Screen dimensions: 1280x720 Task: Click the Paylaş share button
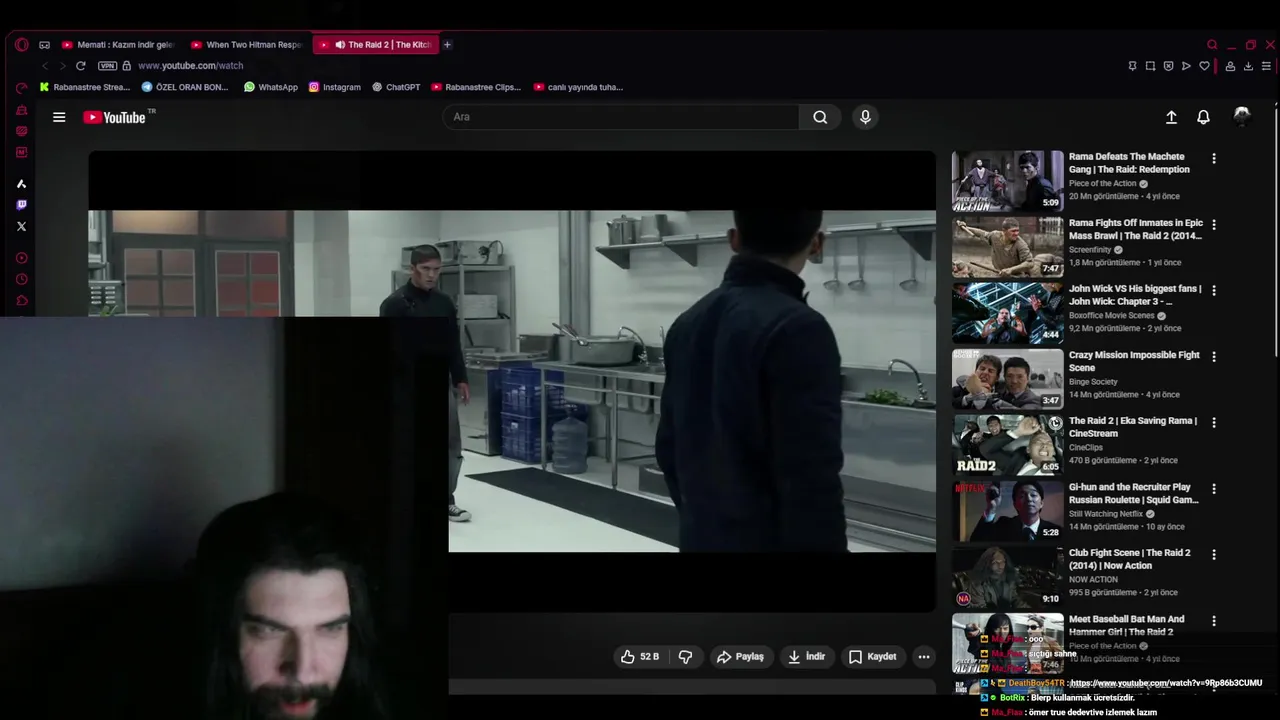(x=740, y=657)
